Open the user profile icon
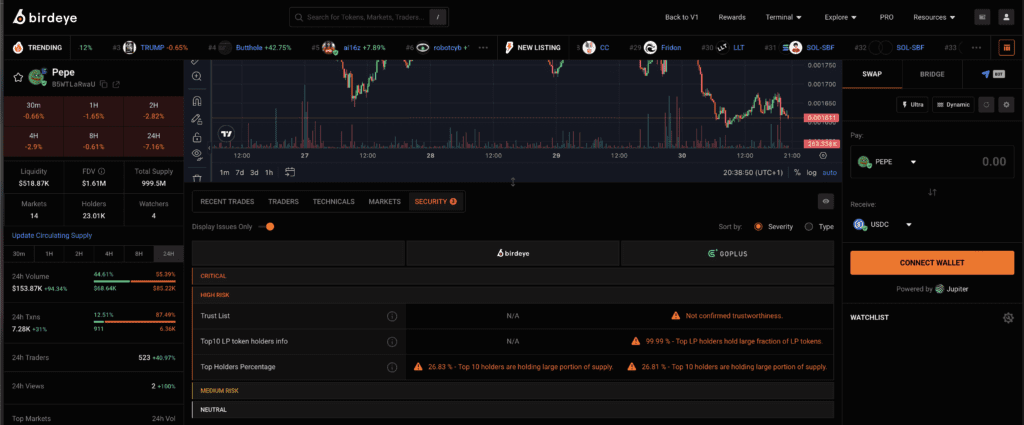This screenshot has height=425, width=1024. click(x=1007, y=17)
